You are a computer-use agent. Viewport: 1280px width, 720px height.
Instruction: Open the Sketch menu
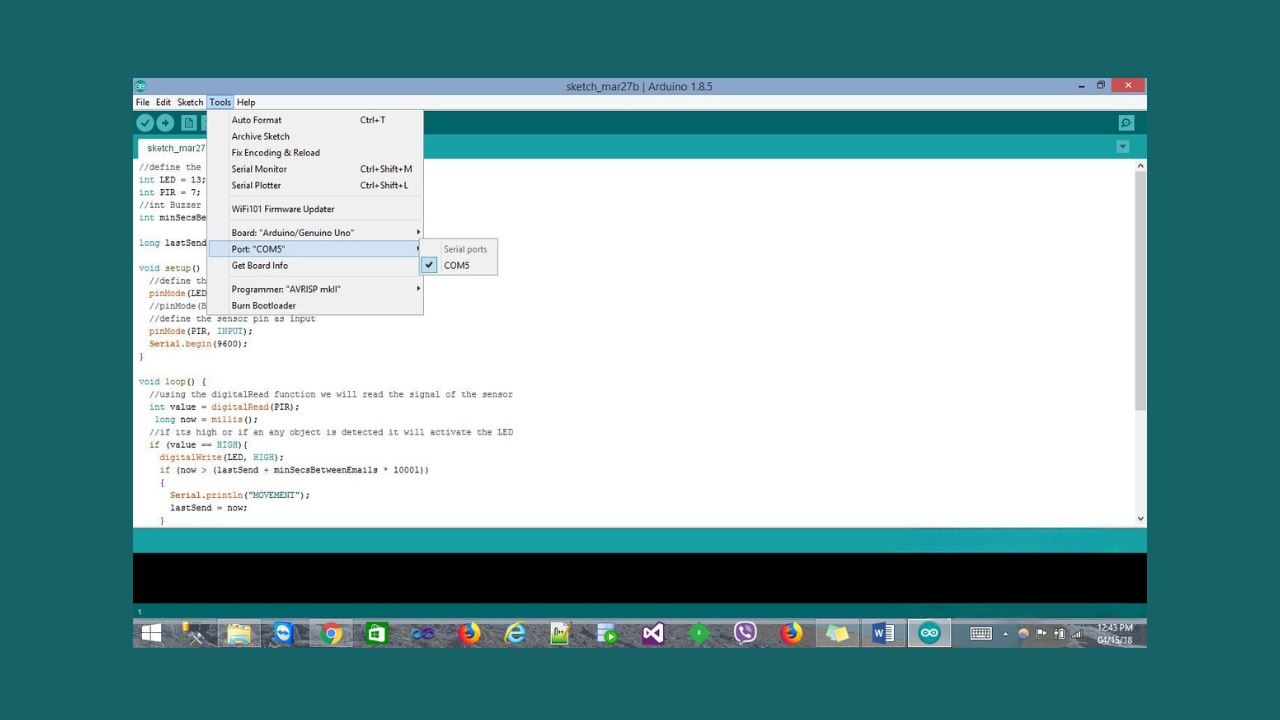[x=190, y=102]
